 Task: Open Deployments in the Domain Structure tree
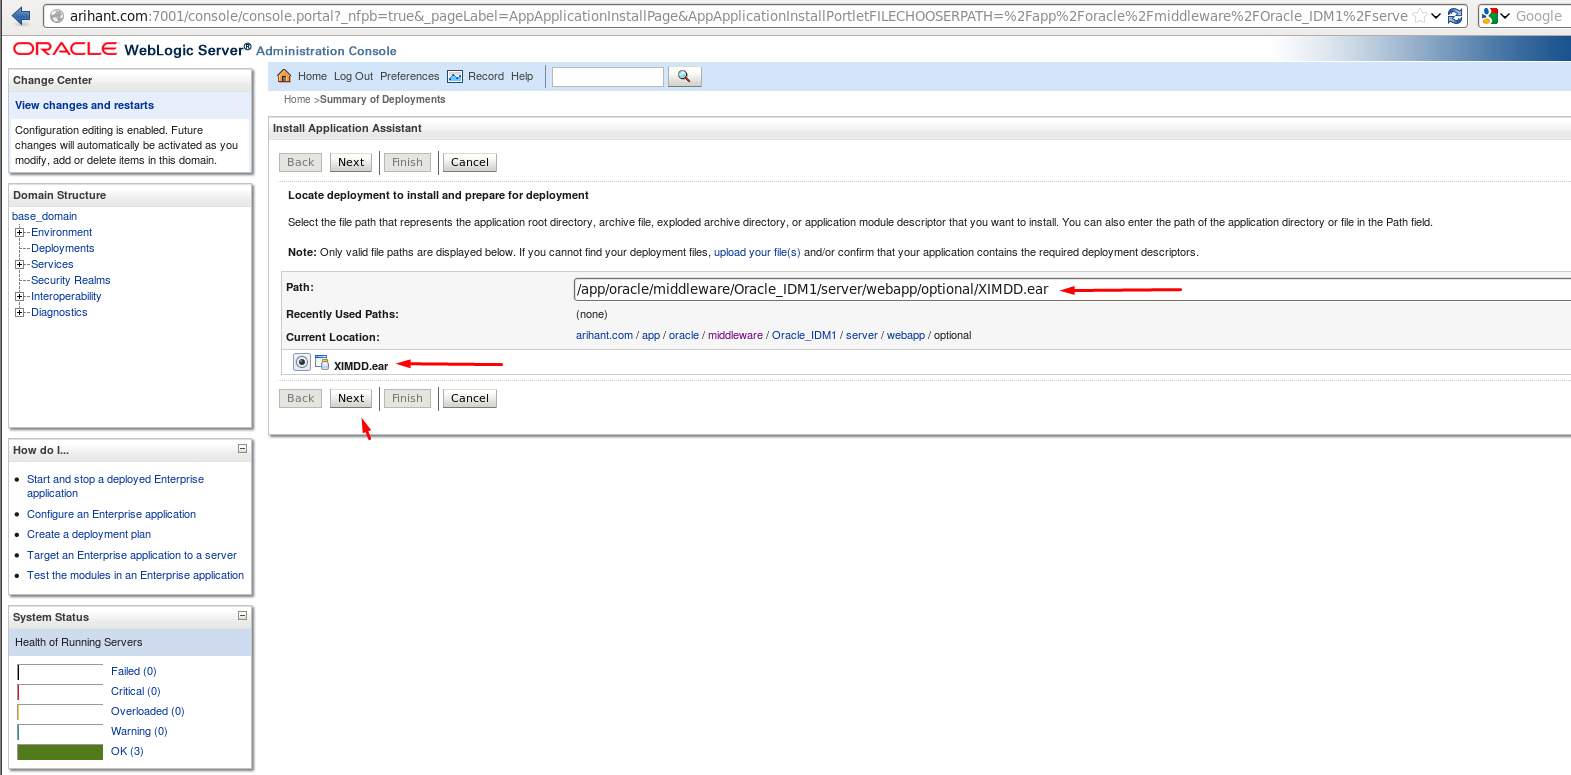pos(62,248)
